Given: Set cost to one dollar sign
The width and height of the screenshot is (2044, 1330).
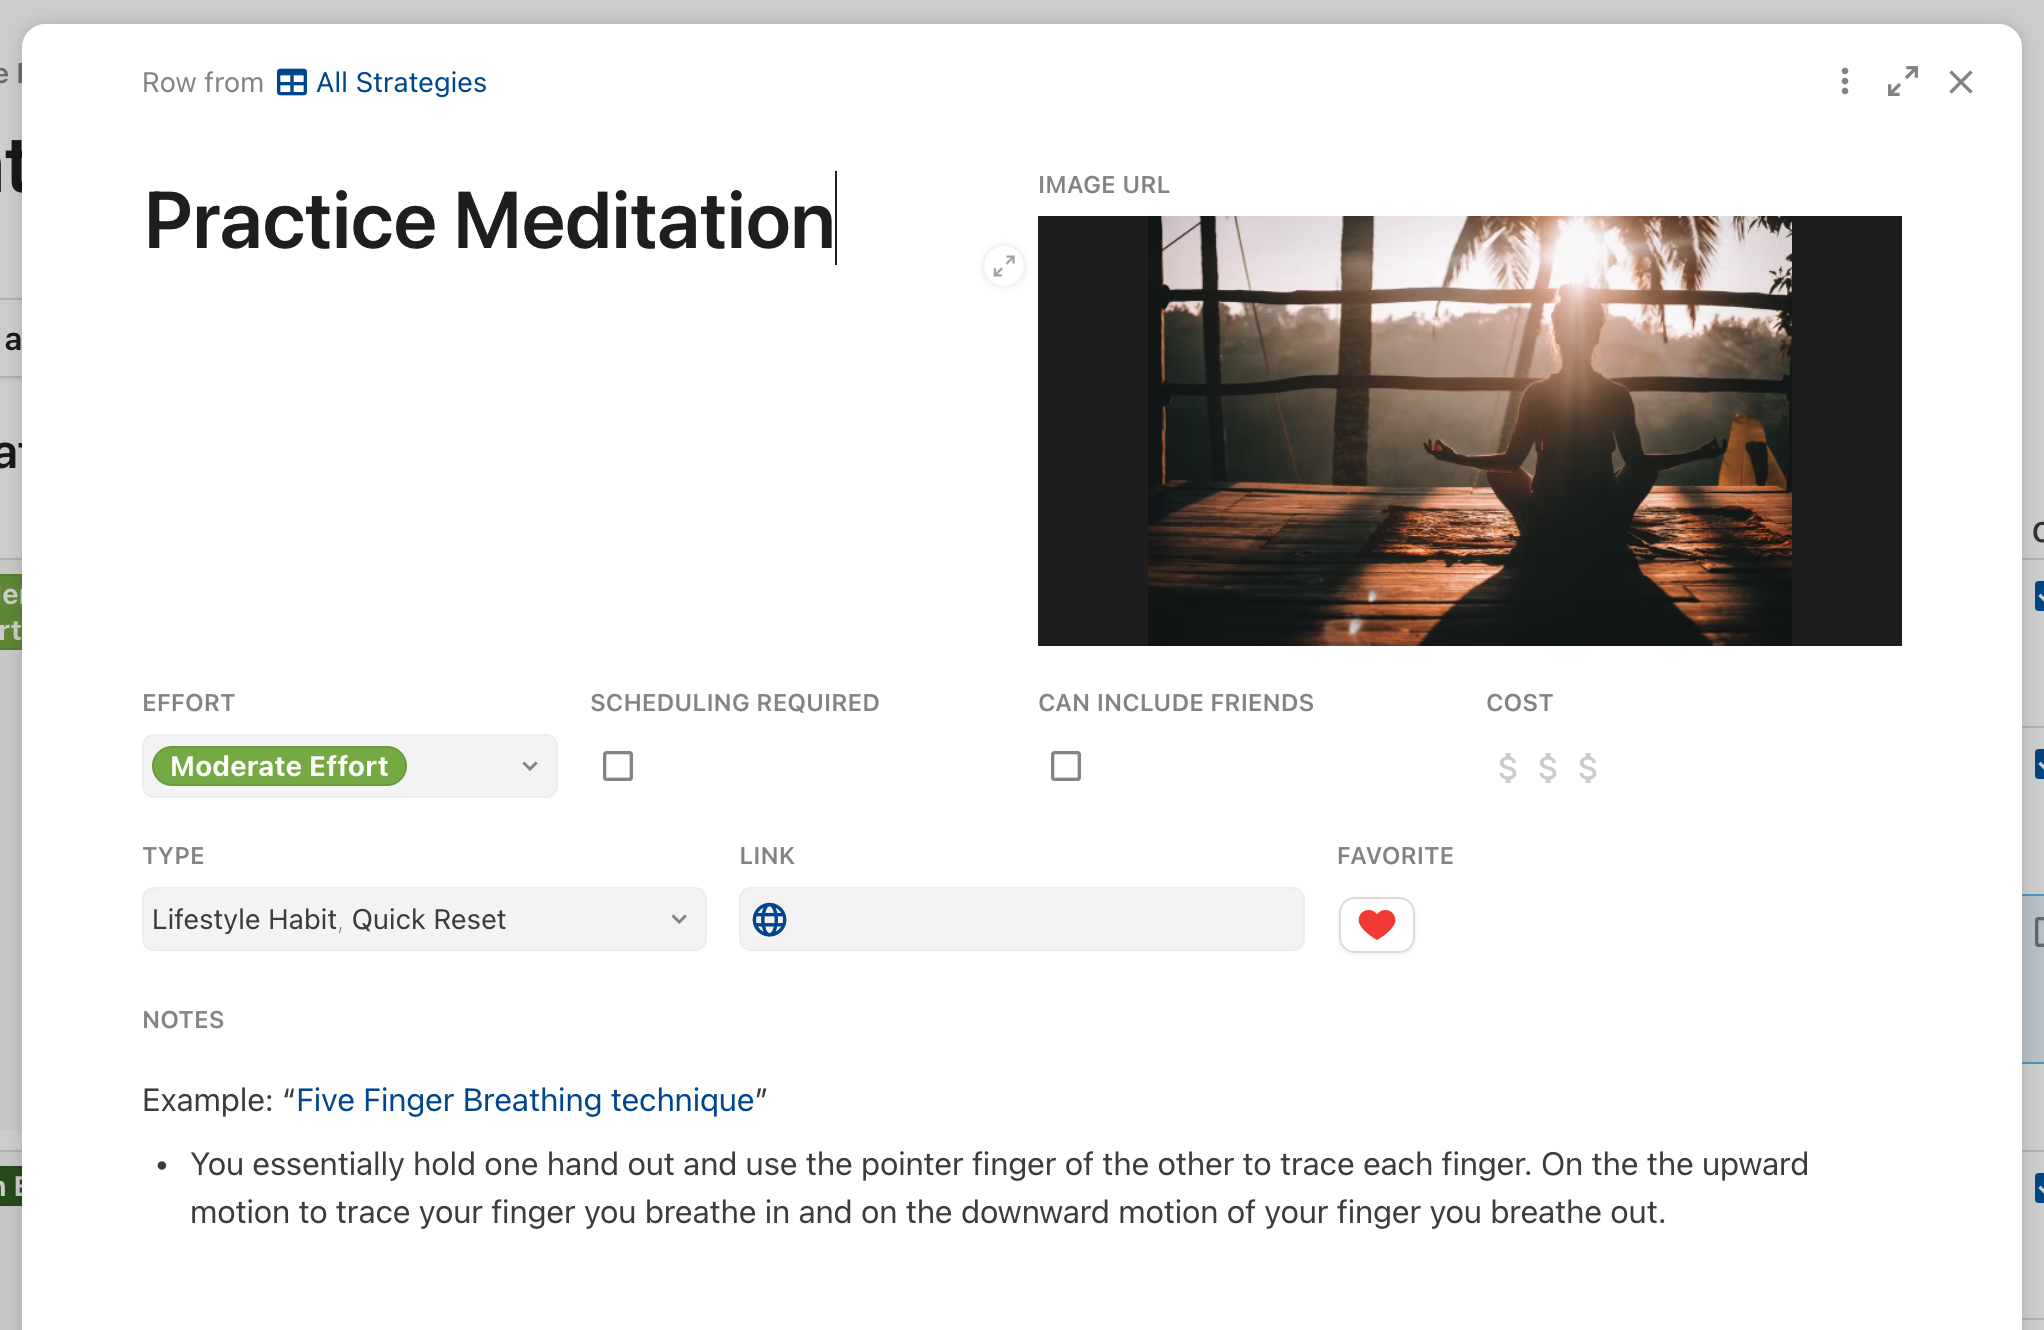Looking at the screenshot, I should tap(1507, 768).
